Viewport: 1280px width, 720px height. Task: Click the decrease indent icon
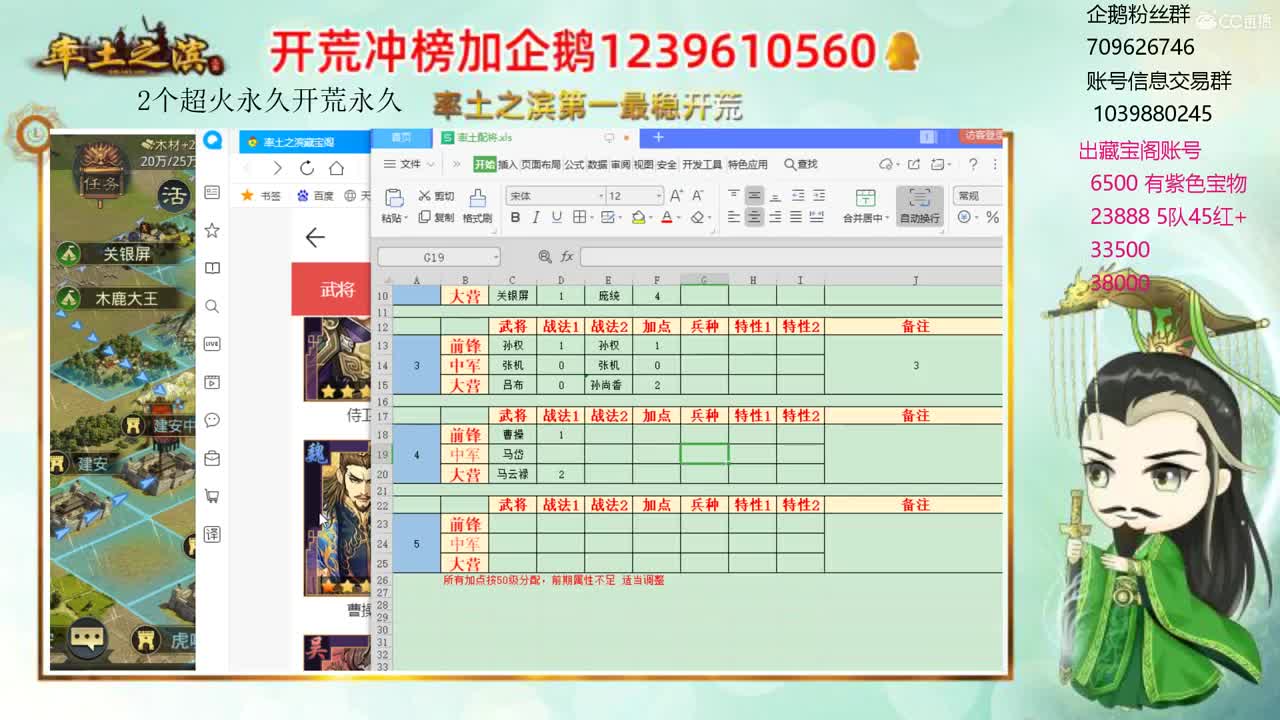(x=798, y=195)
